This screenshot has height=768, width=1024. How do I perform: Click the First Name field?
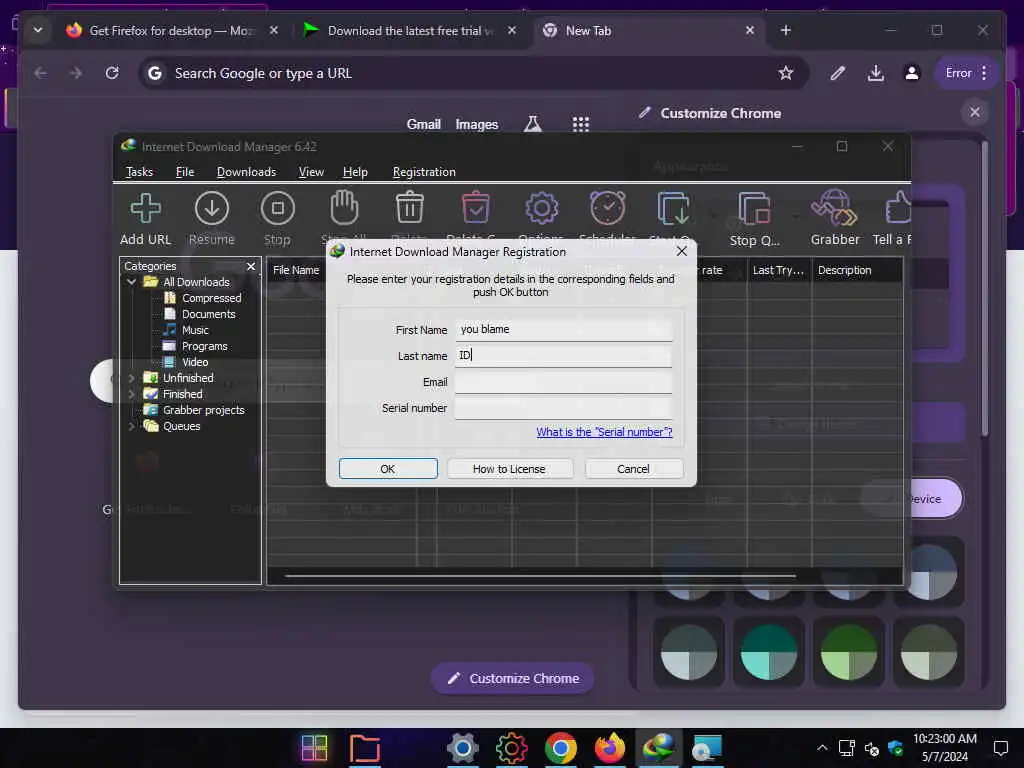564,330
